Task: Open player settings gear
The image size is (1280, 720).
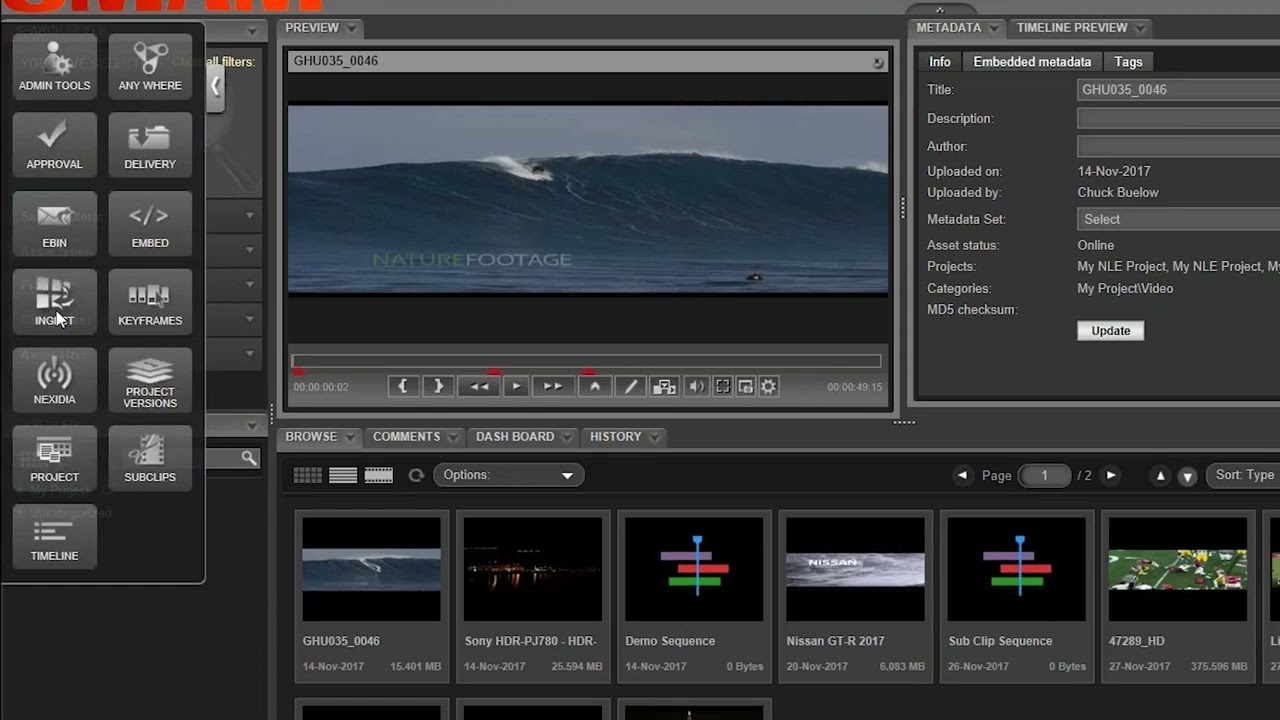Action: coord(768,386)
